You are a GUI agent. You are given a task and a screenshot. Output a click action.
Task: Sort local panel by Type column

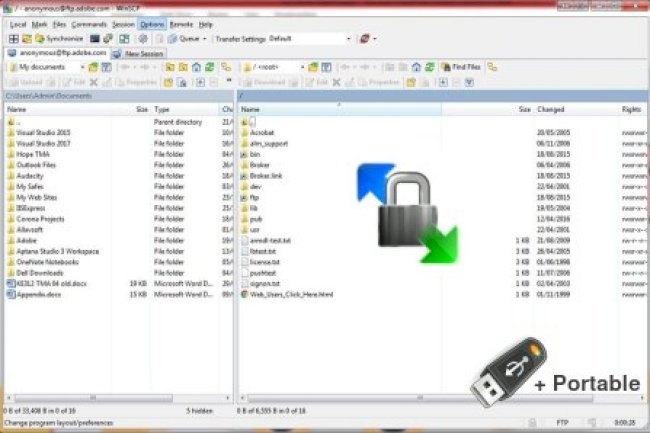[x=185, y=109]
